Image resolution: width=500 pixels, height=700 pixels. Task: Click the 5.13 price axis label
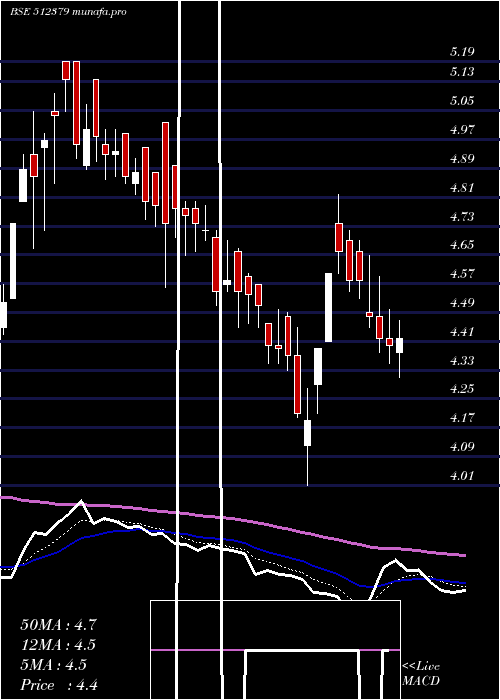tap(462, 72)
